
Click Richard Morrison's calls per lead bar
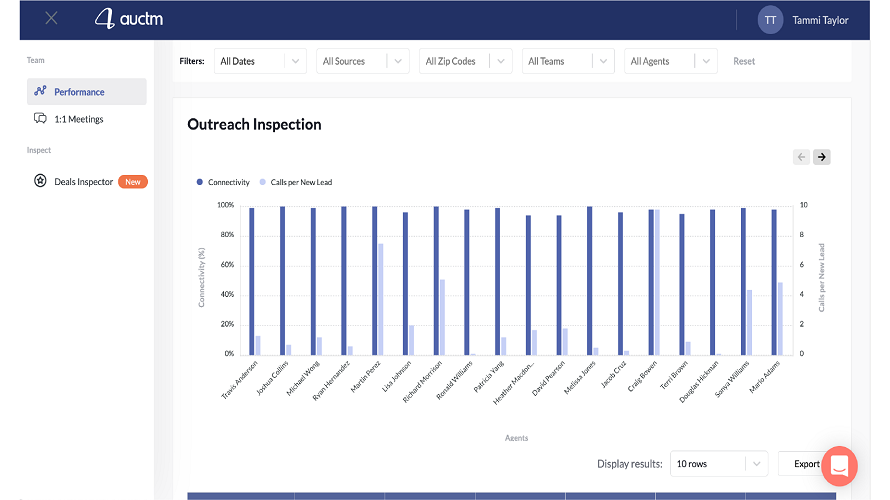point(442,317)
